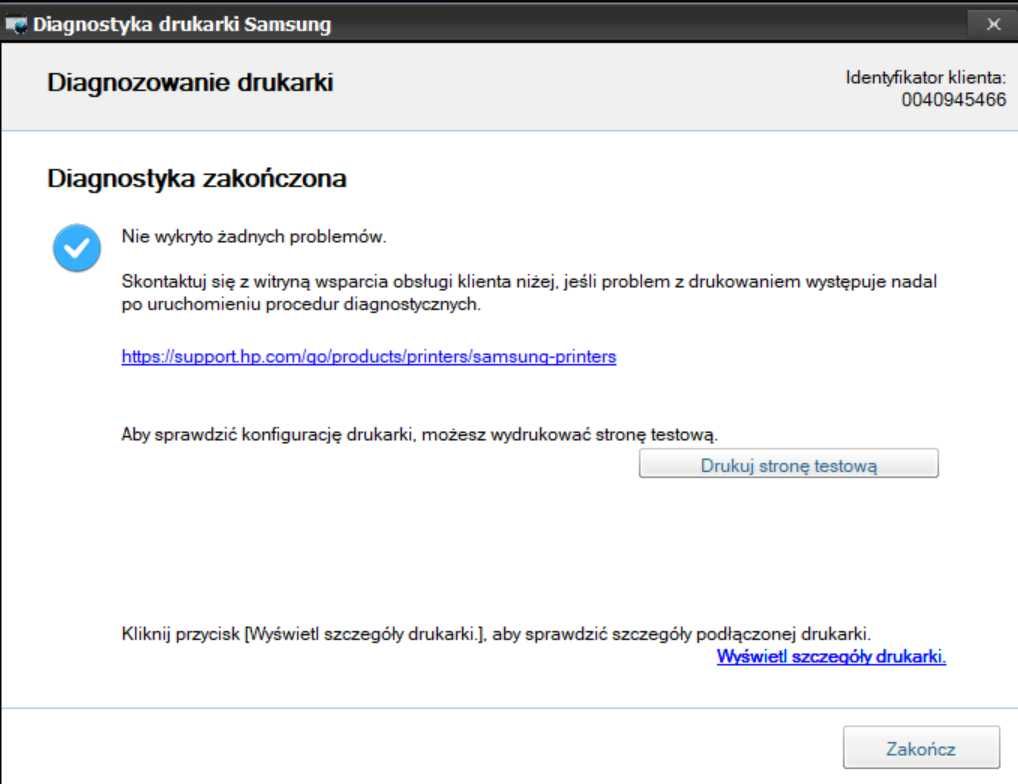Click the Samsung printer diagnostics title bar icon
Image resolution: width=1018 pixels, height=784 pixels.
click(16, 25)
